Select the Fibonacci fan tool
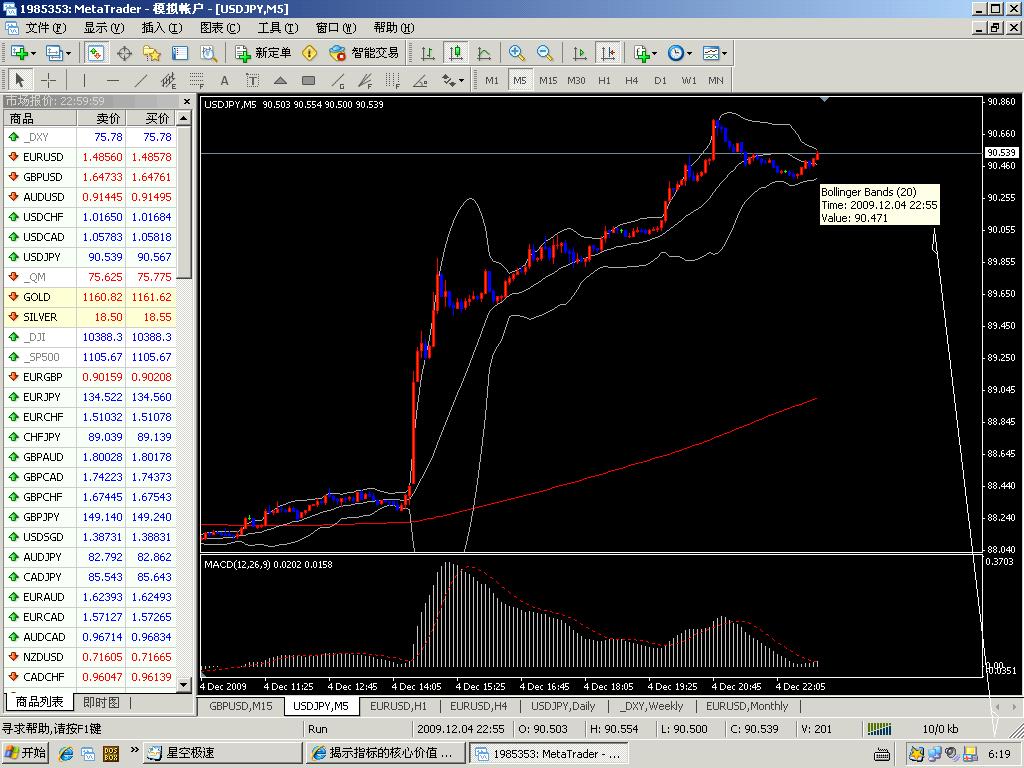The image size is (1024, 768). pyautogui.click(x=365, y=80)
